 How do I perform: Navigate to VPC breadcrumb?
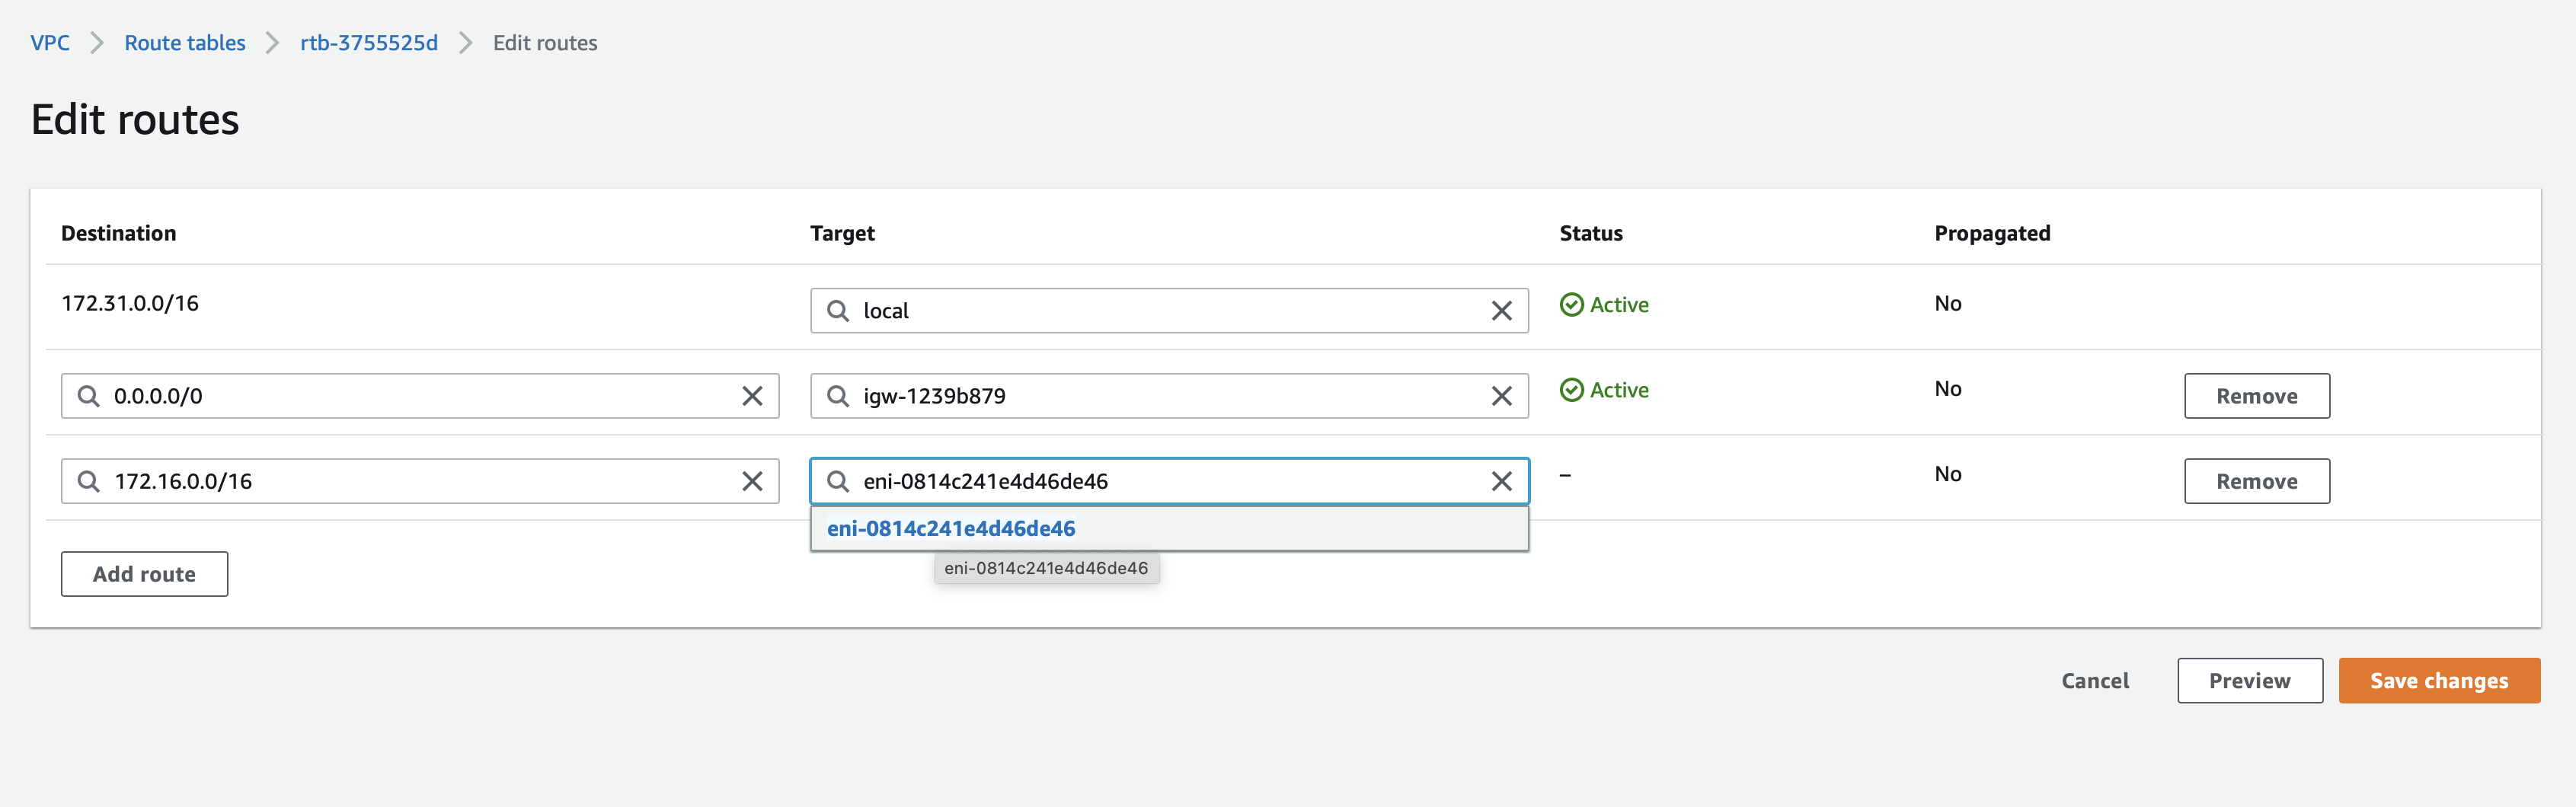point(50,43)
